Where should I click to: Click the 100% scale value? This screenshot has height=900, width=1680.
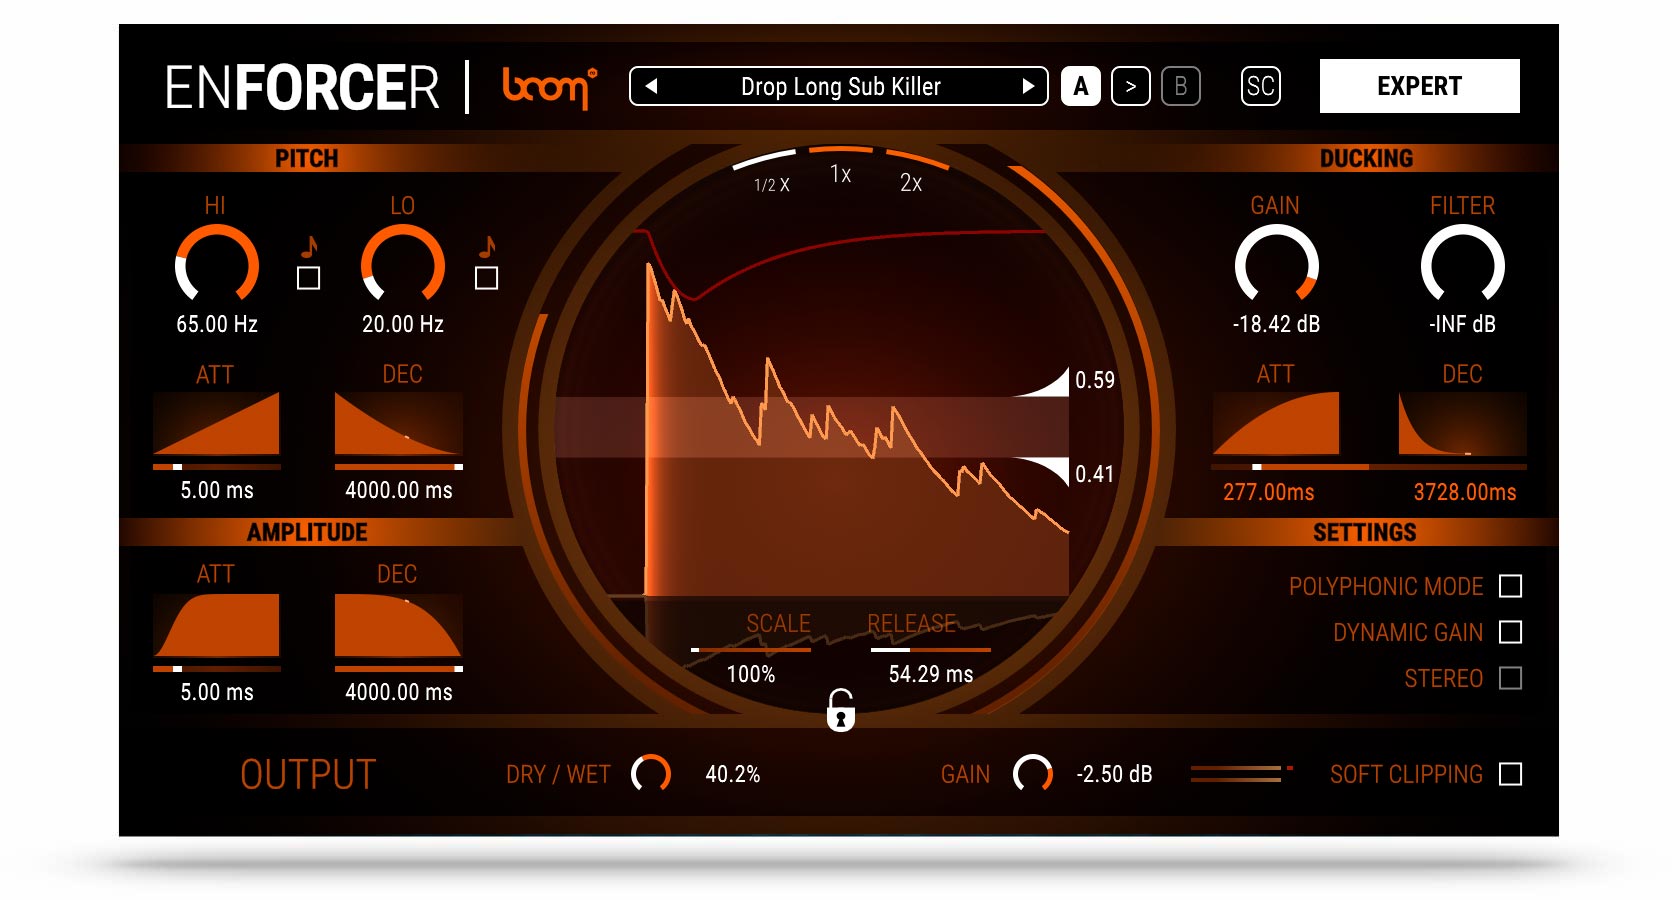coord(751,674)
